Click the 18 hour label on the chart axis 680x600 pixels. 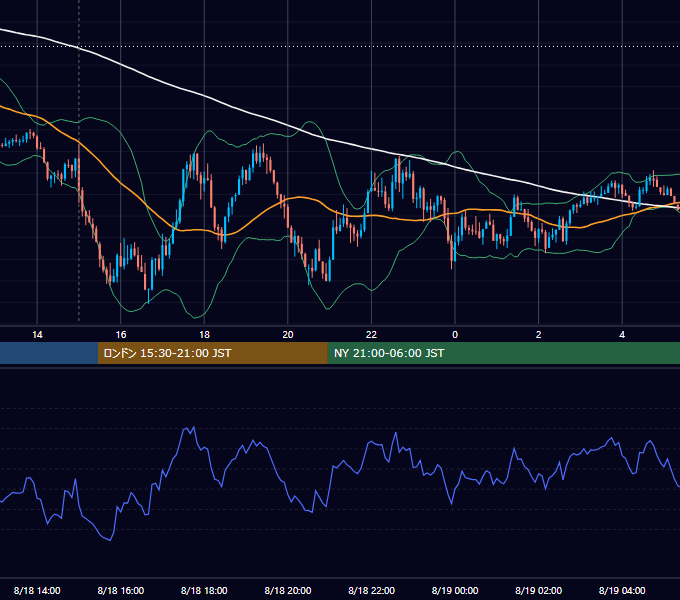[x=204, y=335]
